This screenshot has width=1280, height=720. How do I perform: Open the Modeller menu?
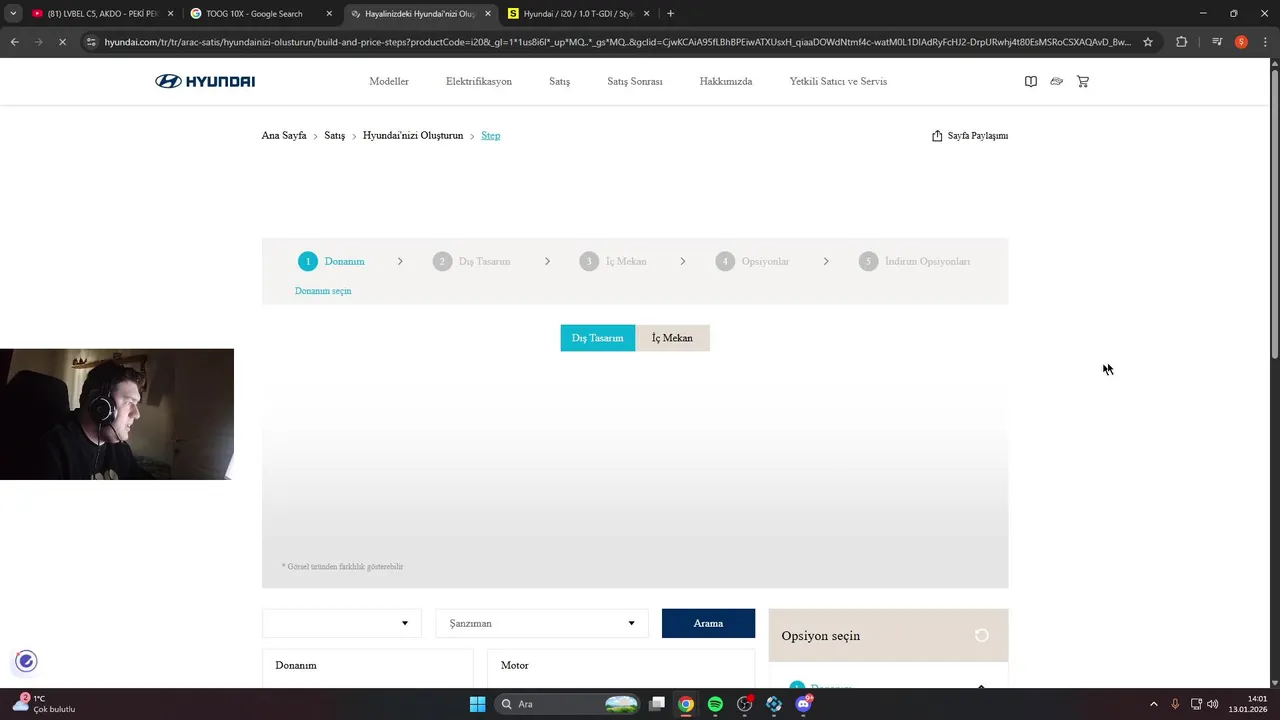[x=389, y=81]
